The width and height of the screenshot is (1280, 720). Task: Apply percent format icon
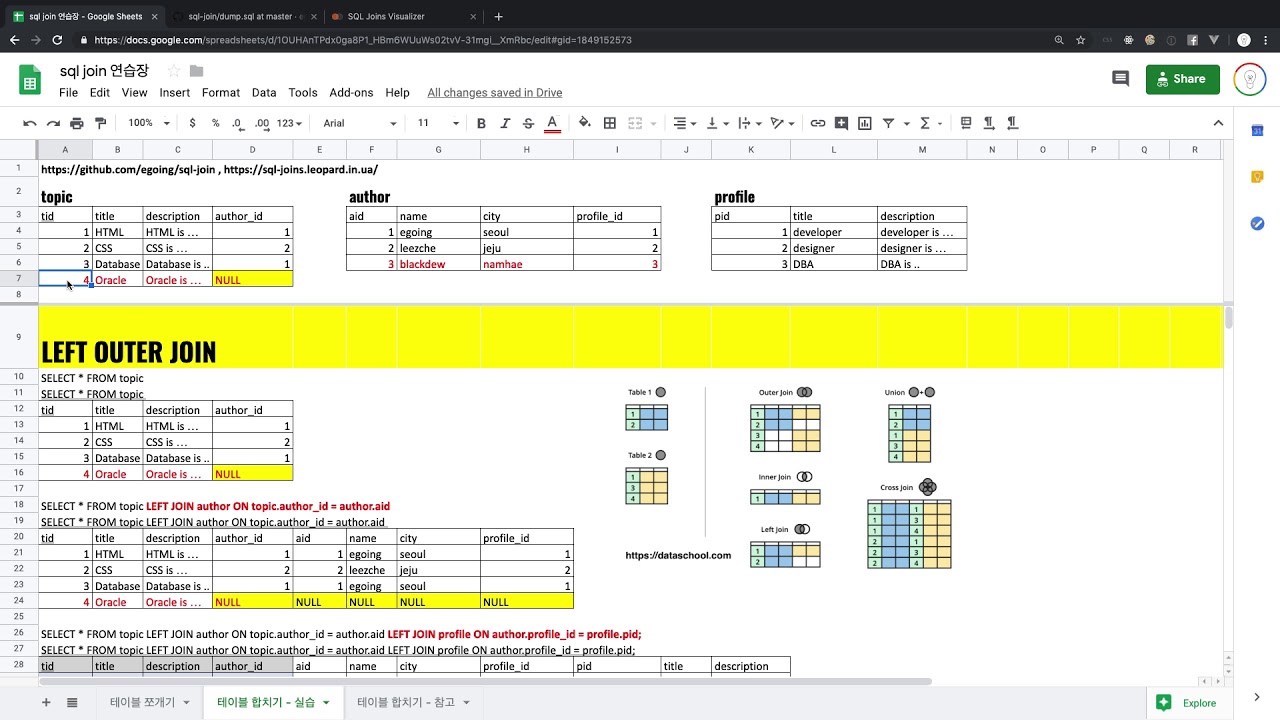[215, 123]
